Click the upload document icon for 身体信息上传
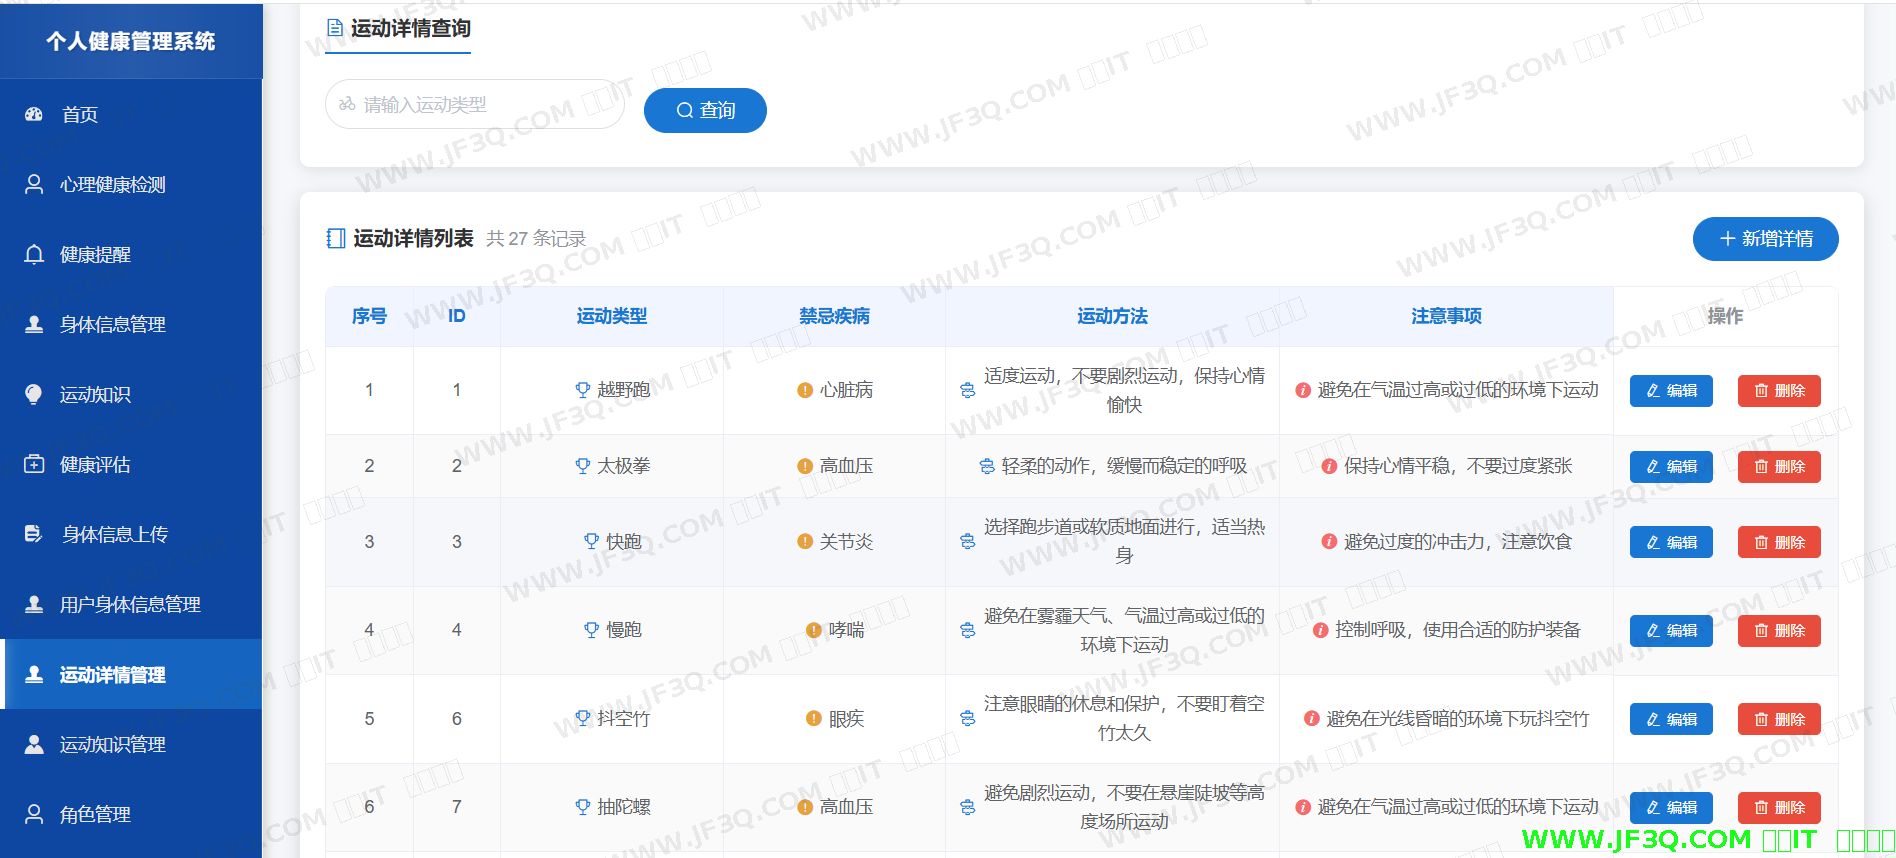 click(x=34, y=534)
